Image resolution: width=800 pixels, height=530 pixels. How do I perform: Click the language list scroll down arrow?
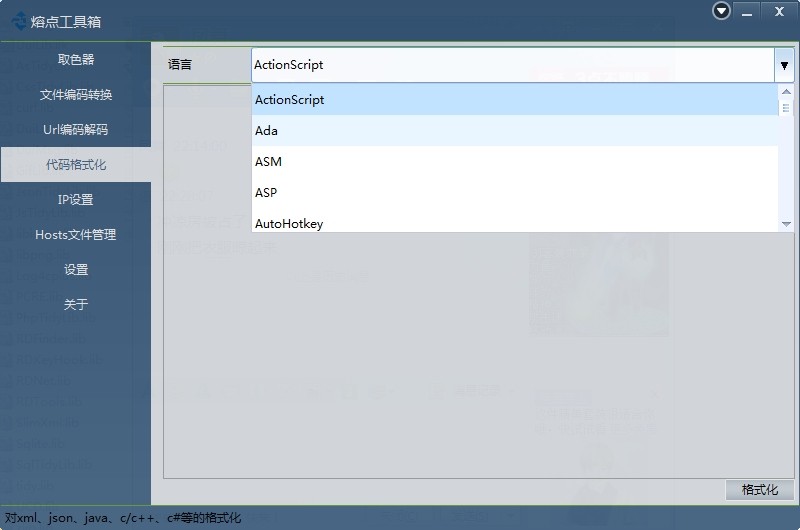pyautogui.click(x=786, y=224)
